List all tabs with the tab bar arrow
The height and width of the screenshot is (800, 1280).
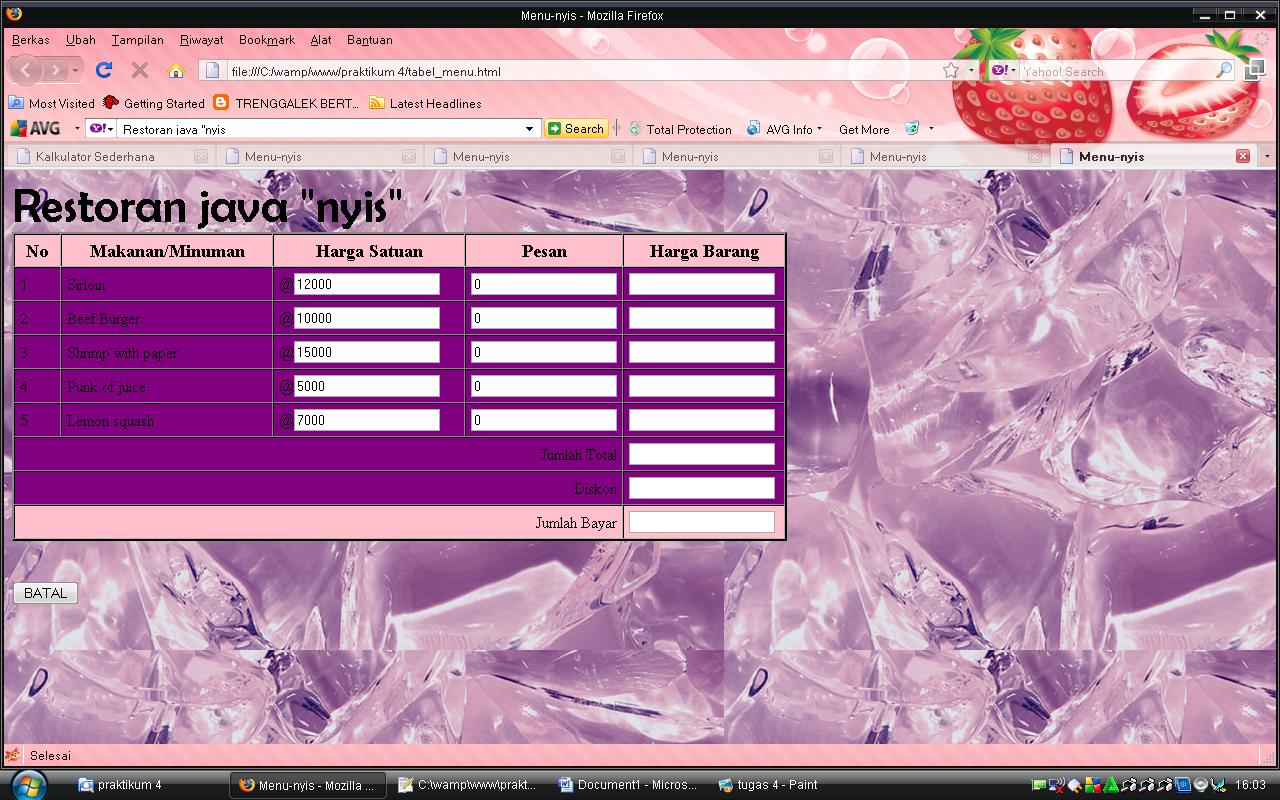pyautogui.click(x=1267, y=156)
